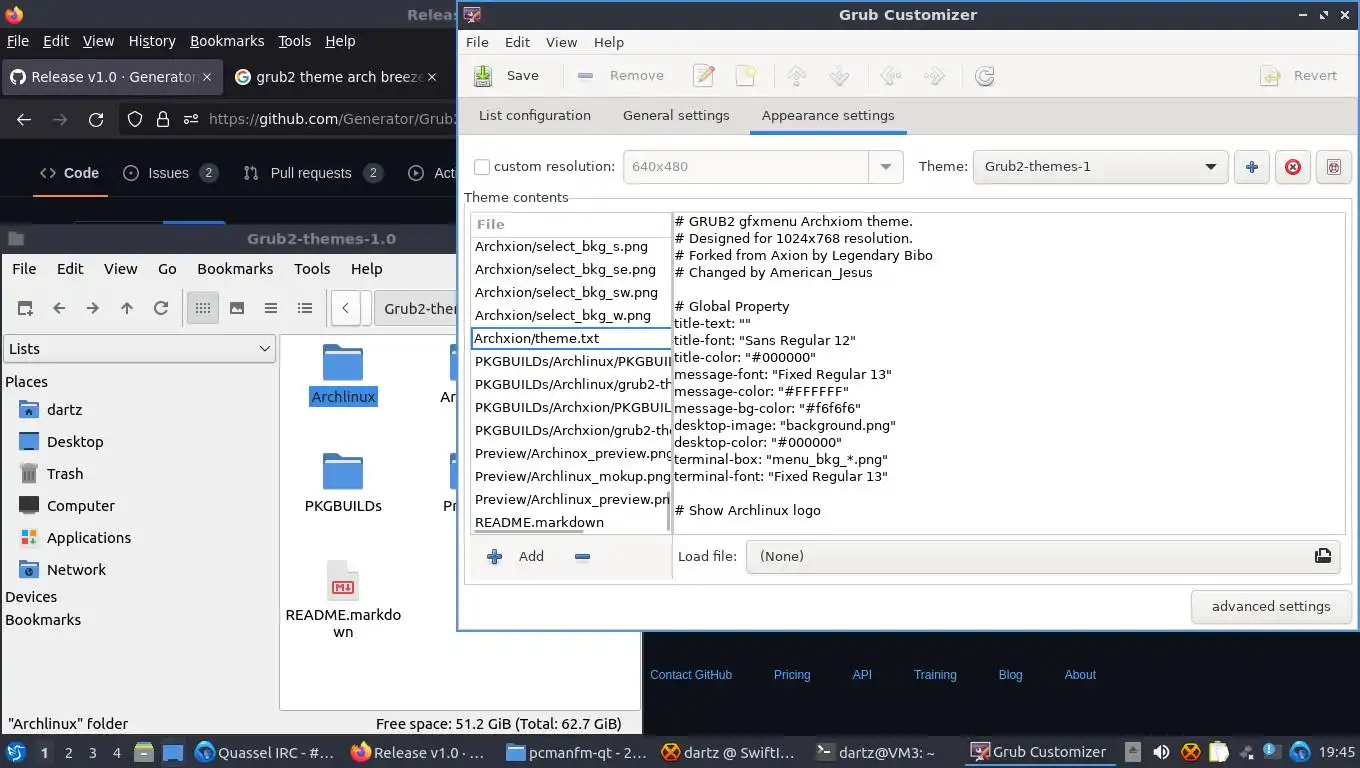The height and width of the screenshot is (768, 1360).
Task: Open the site security padlock in Firefox
Action: click(163, 119)
